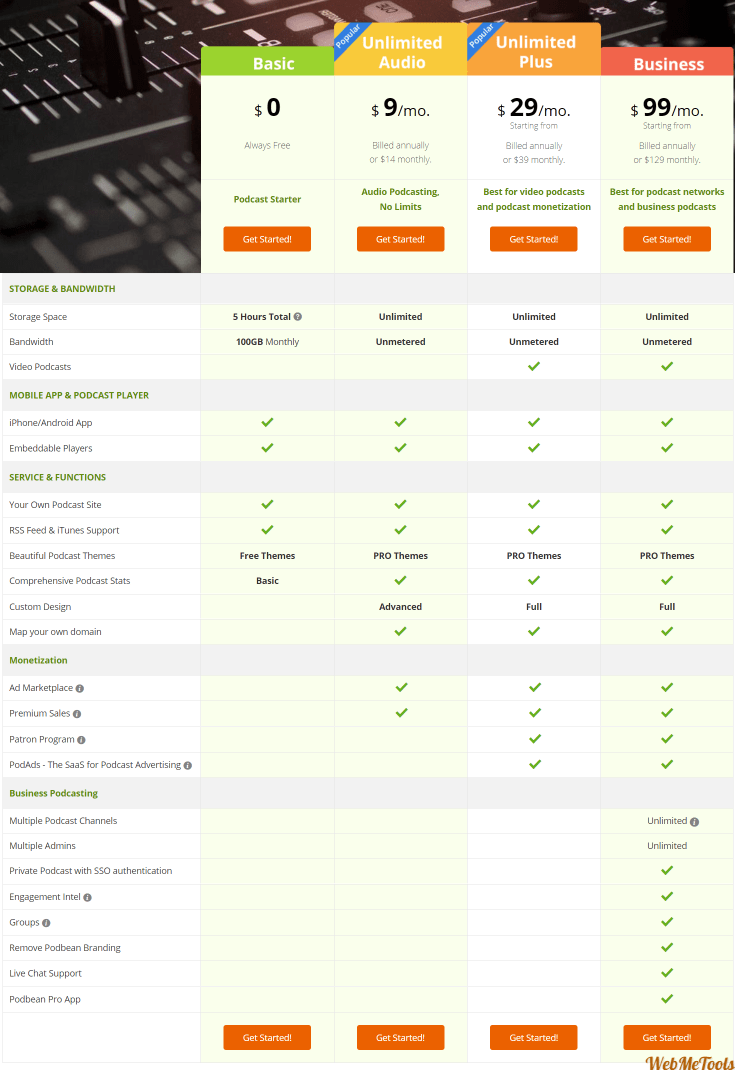Click bottom Get Started button under Business column
735x1070 pixels.
pyautogui.click(x=667, y=1037)
